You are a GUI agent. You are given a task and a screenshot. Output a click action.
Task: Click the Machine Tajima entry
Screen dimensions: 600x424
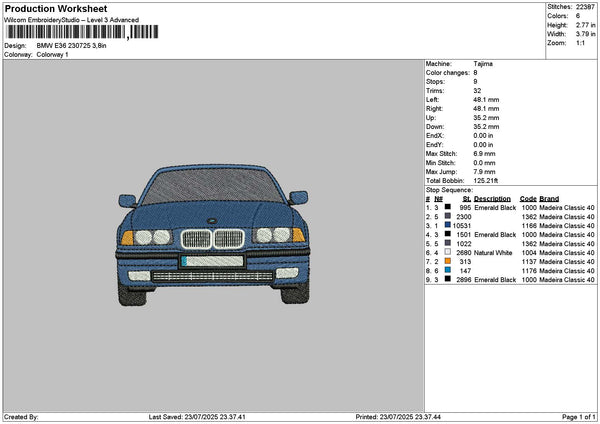(482, 63)
